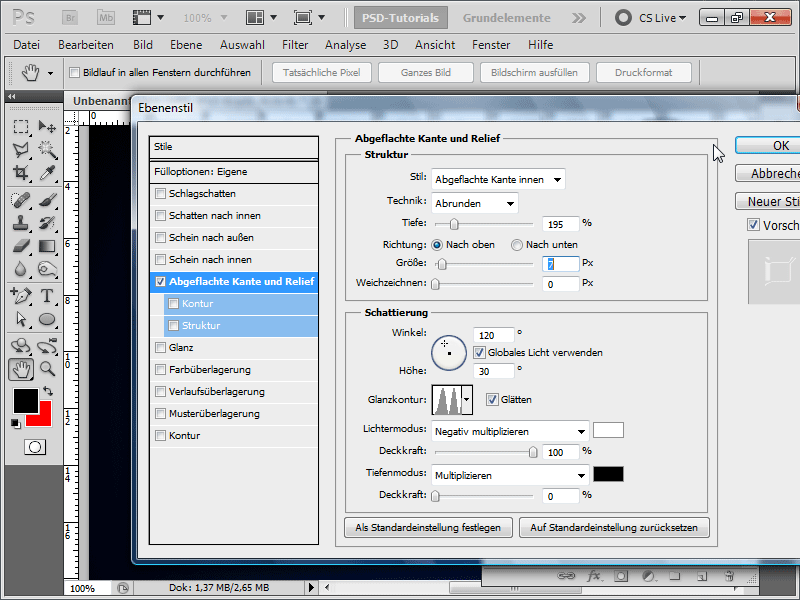
Task: Activate the horizontal Type tool
Action: 46,296
